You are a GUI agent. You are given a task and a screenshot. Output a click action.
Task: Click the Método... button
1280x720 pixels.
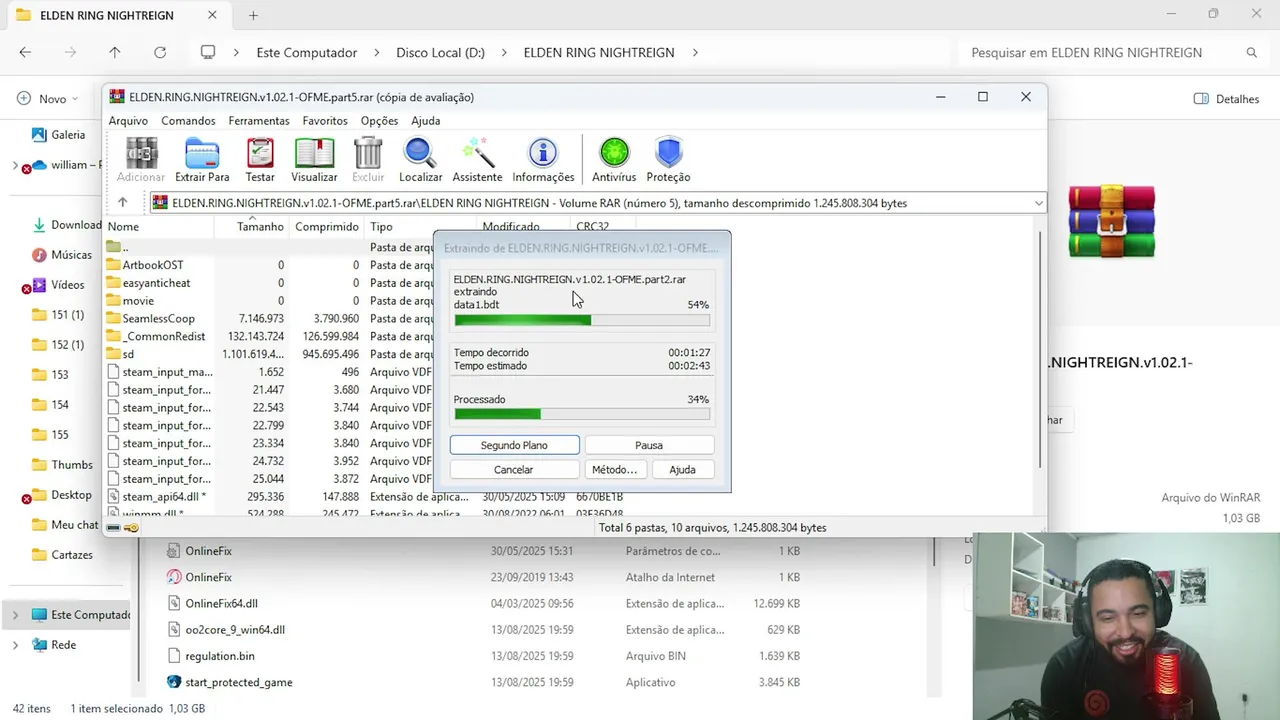click(x=614, y=469)
